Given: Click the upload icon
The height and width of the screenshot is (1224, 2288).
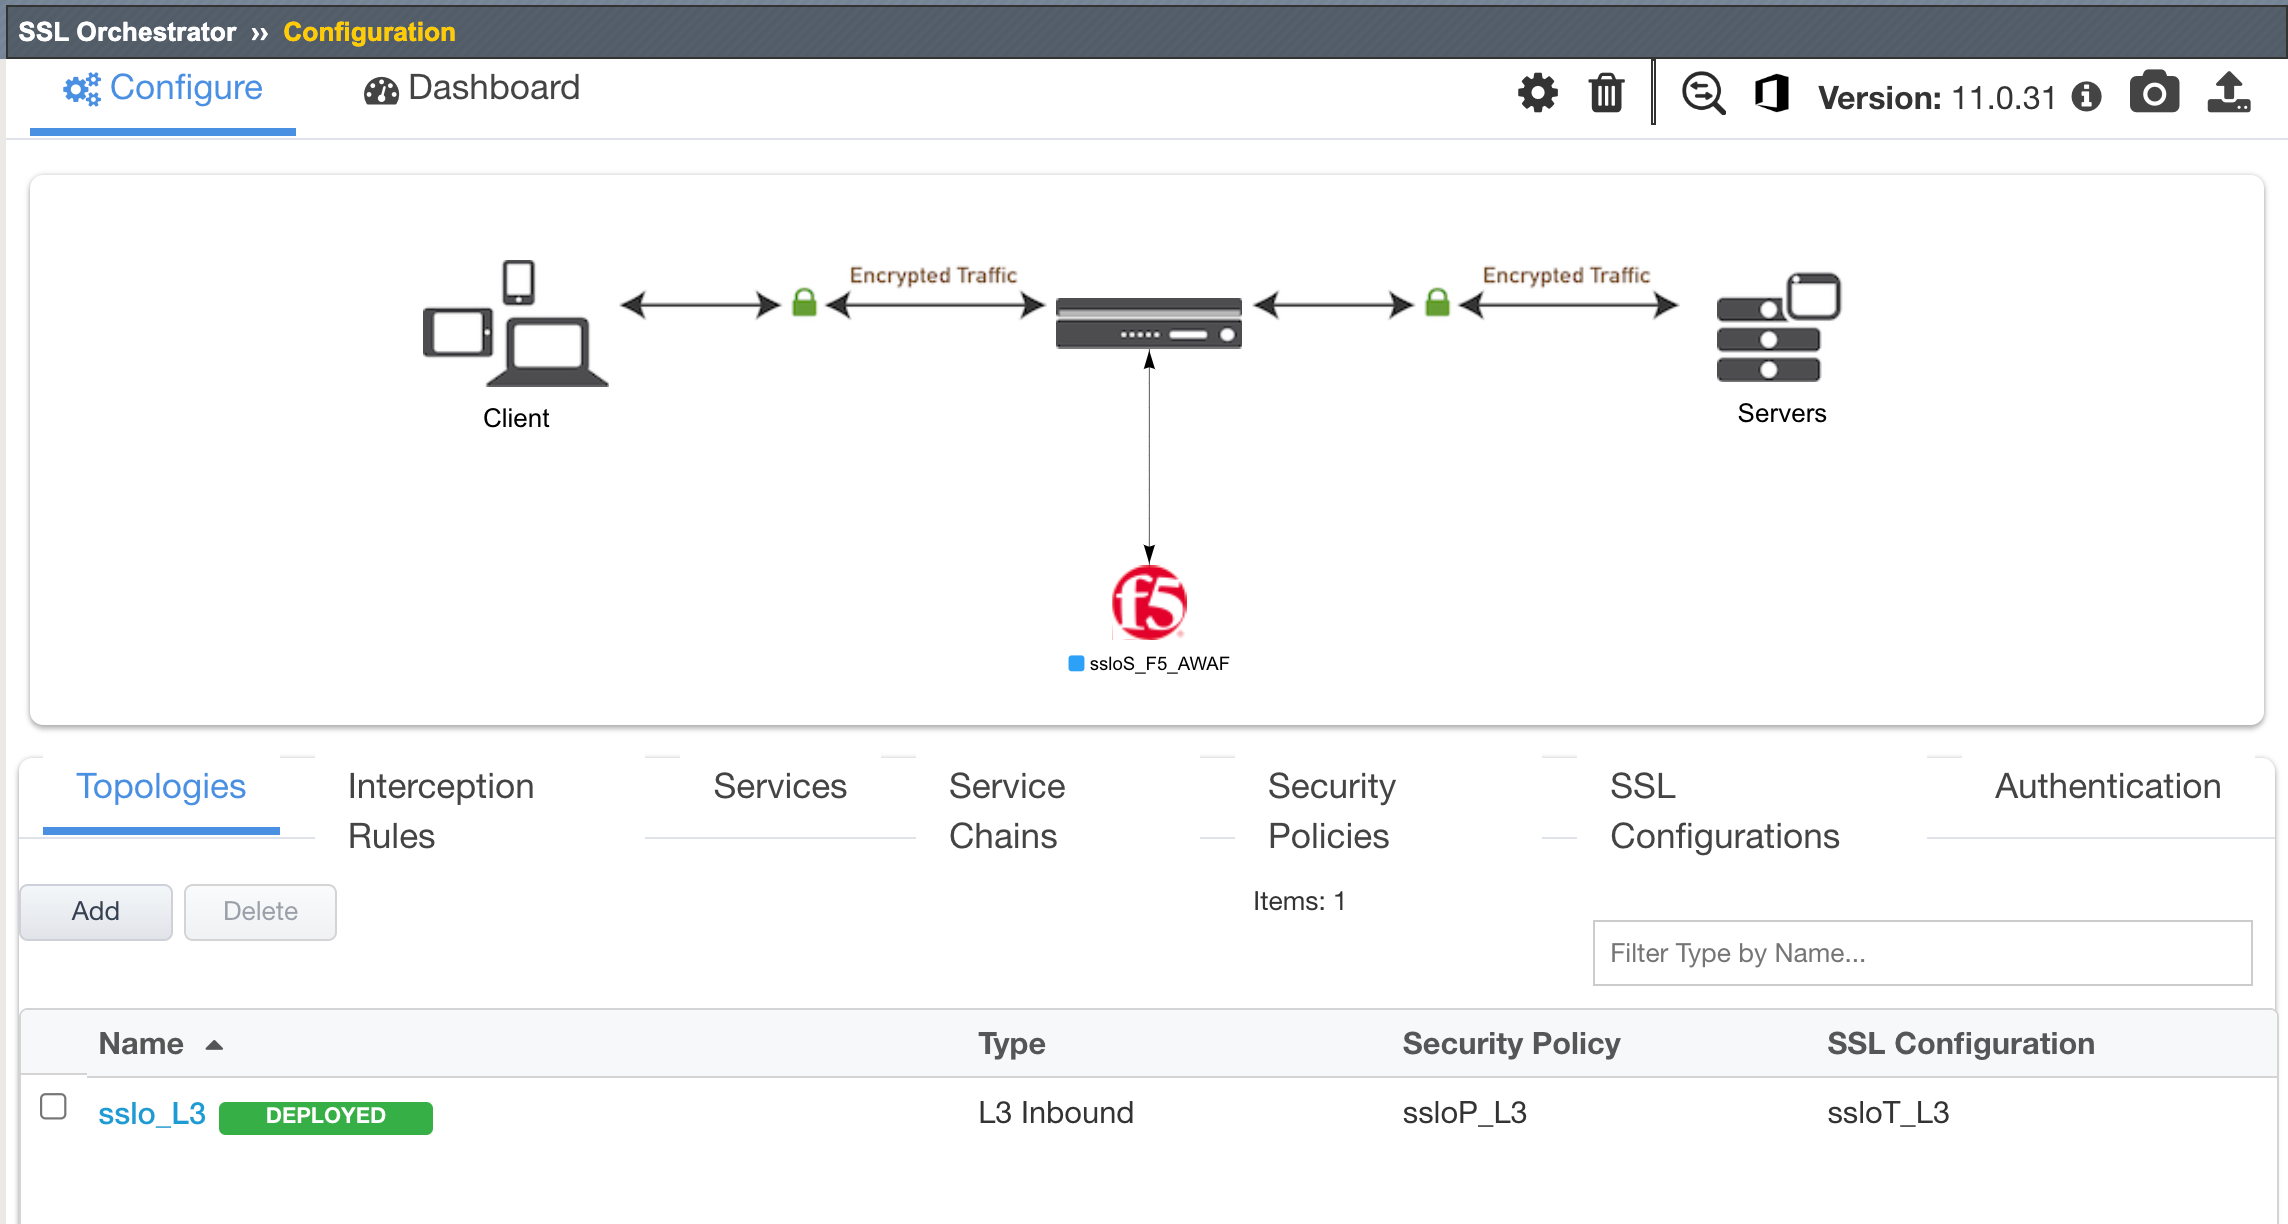Looking at the screenshot, I should (2229, 93).
